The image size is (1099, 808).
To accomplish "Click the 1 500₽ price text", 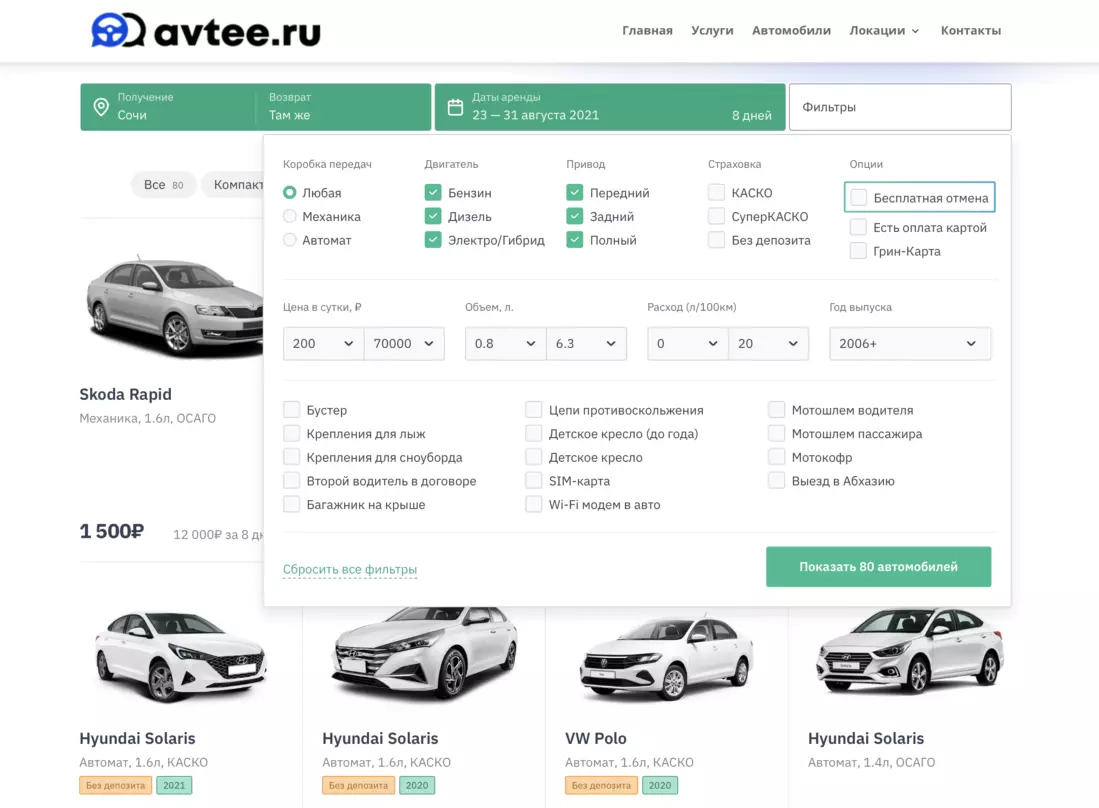I will click(x=111, y=532).
